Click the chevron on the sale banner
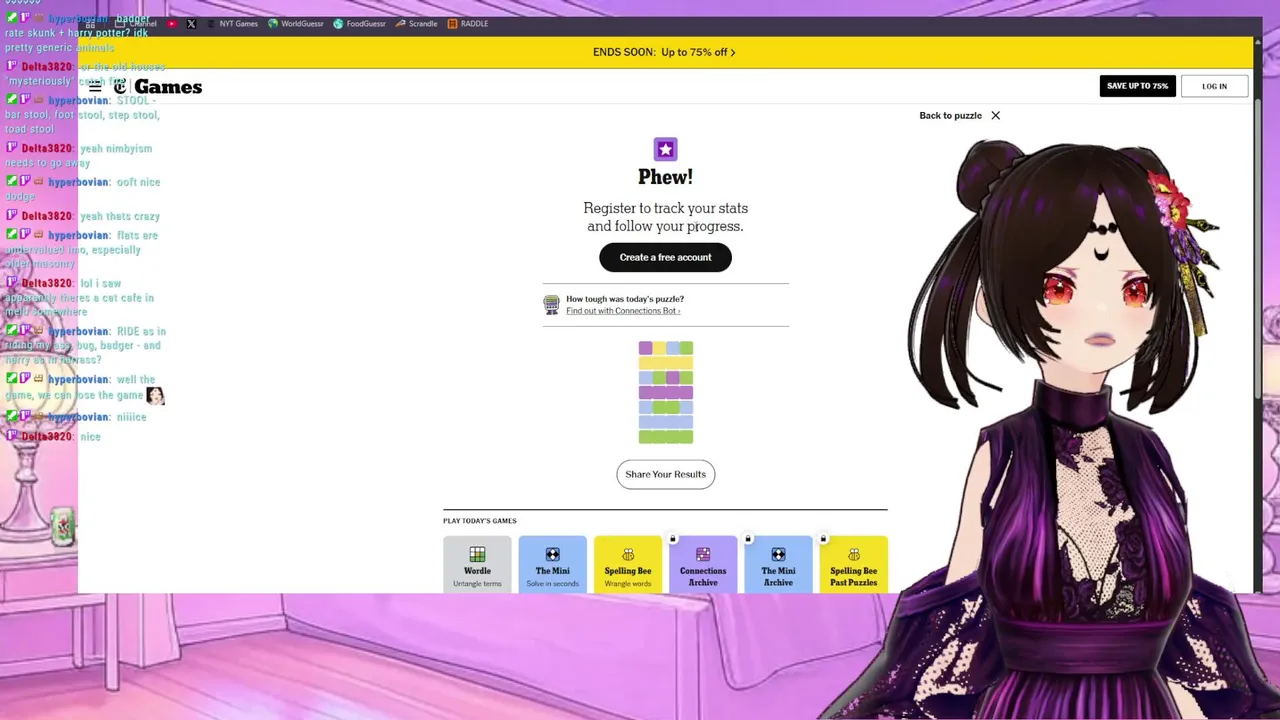This screenshot has width=1280, height=720. click(733, 52)
